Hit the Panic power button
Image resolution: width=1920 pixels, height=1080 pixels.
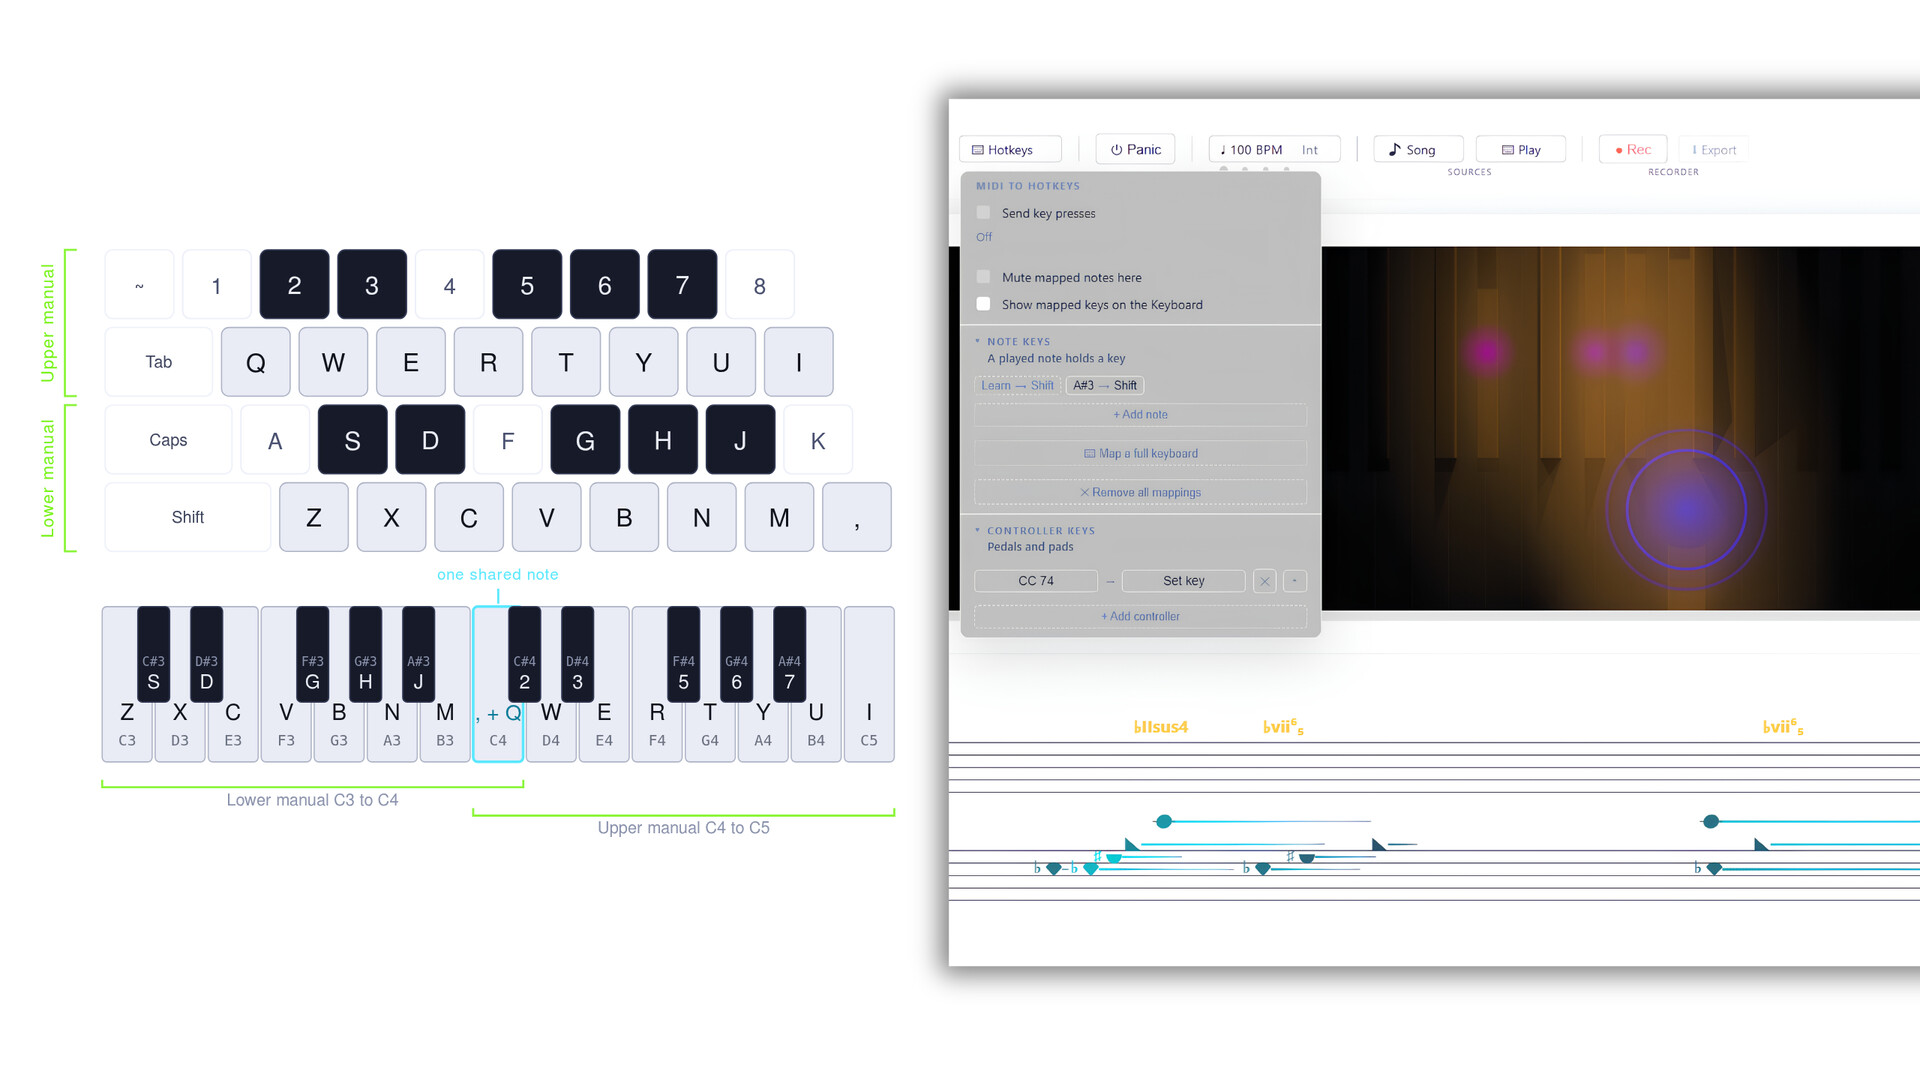click(1135, 149)
